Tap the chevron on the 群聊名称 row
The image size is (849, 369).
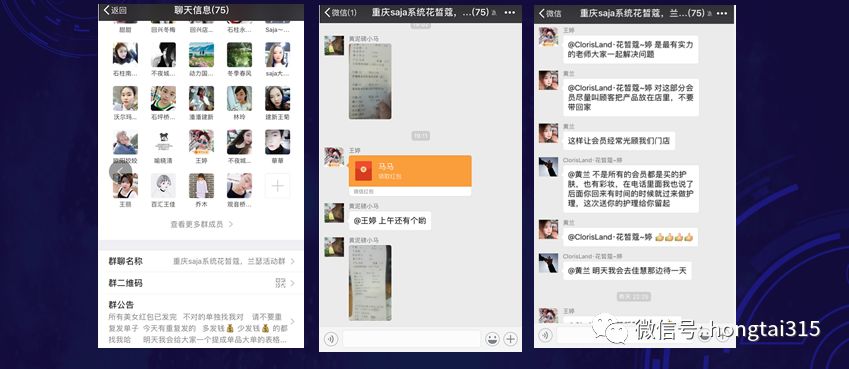293,261
